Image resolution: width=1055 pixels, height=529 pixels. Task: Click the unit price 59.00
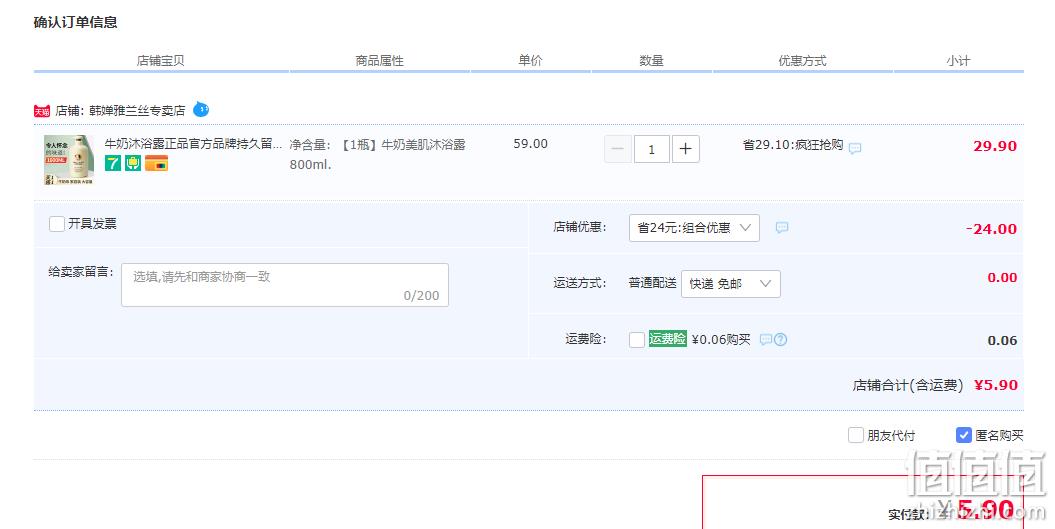click(530, 143)
